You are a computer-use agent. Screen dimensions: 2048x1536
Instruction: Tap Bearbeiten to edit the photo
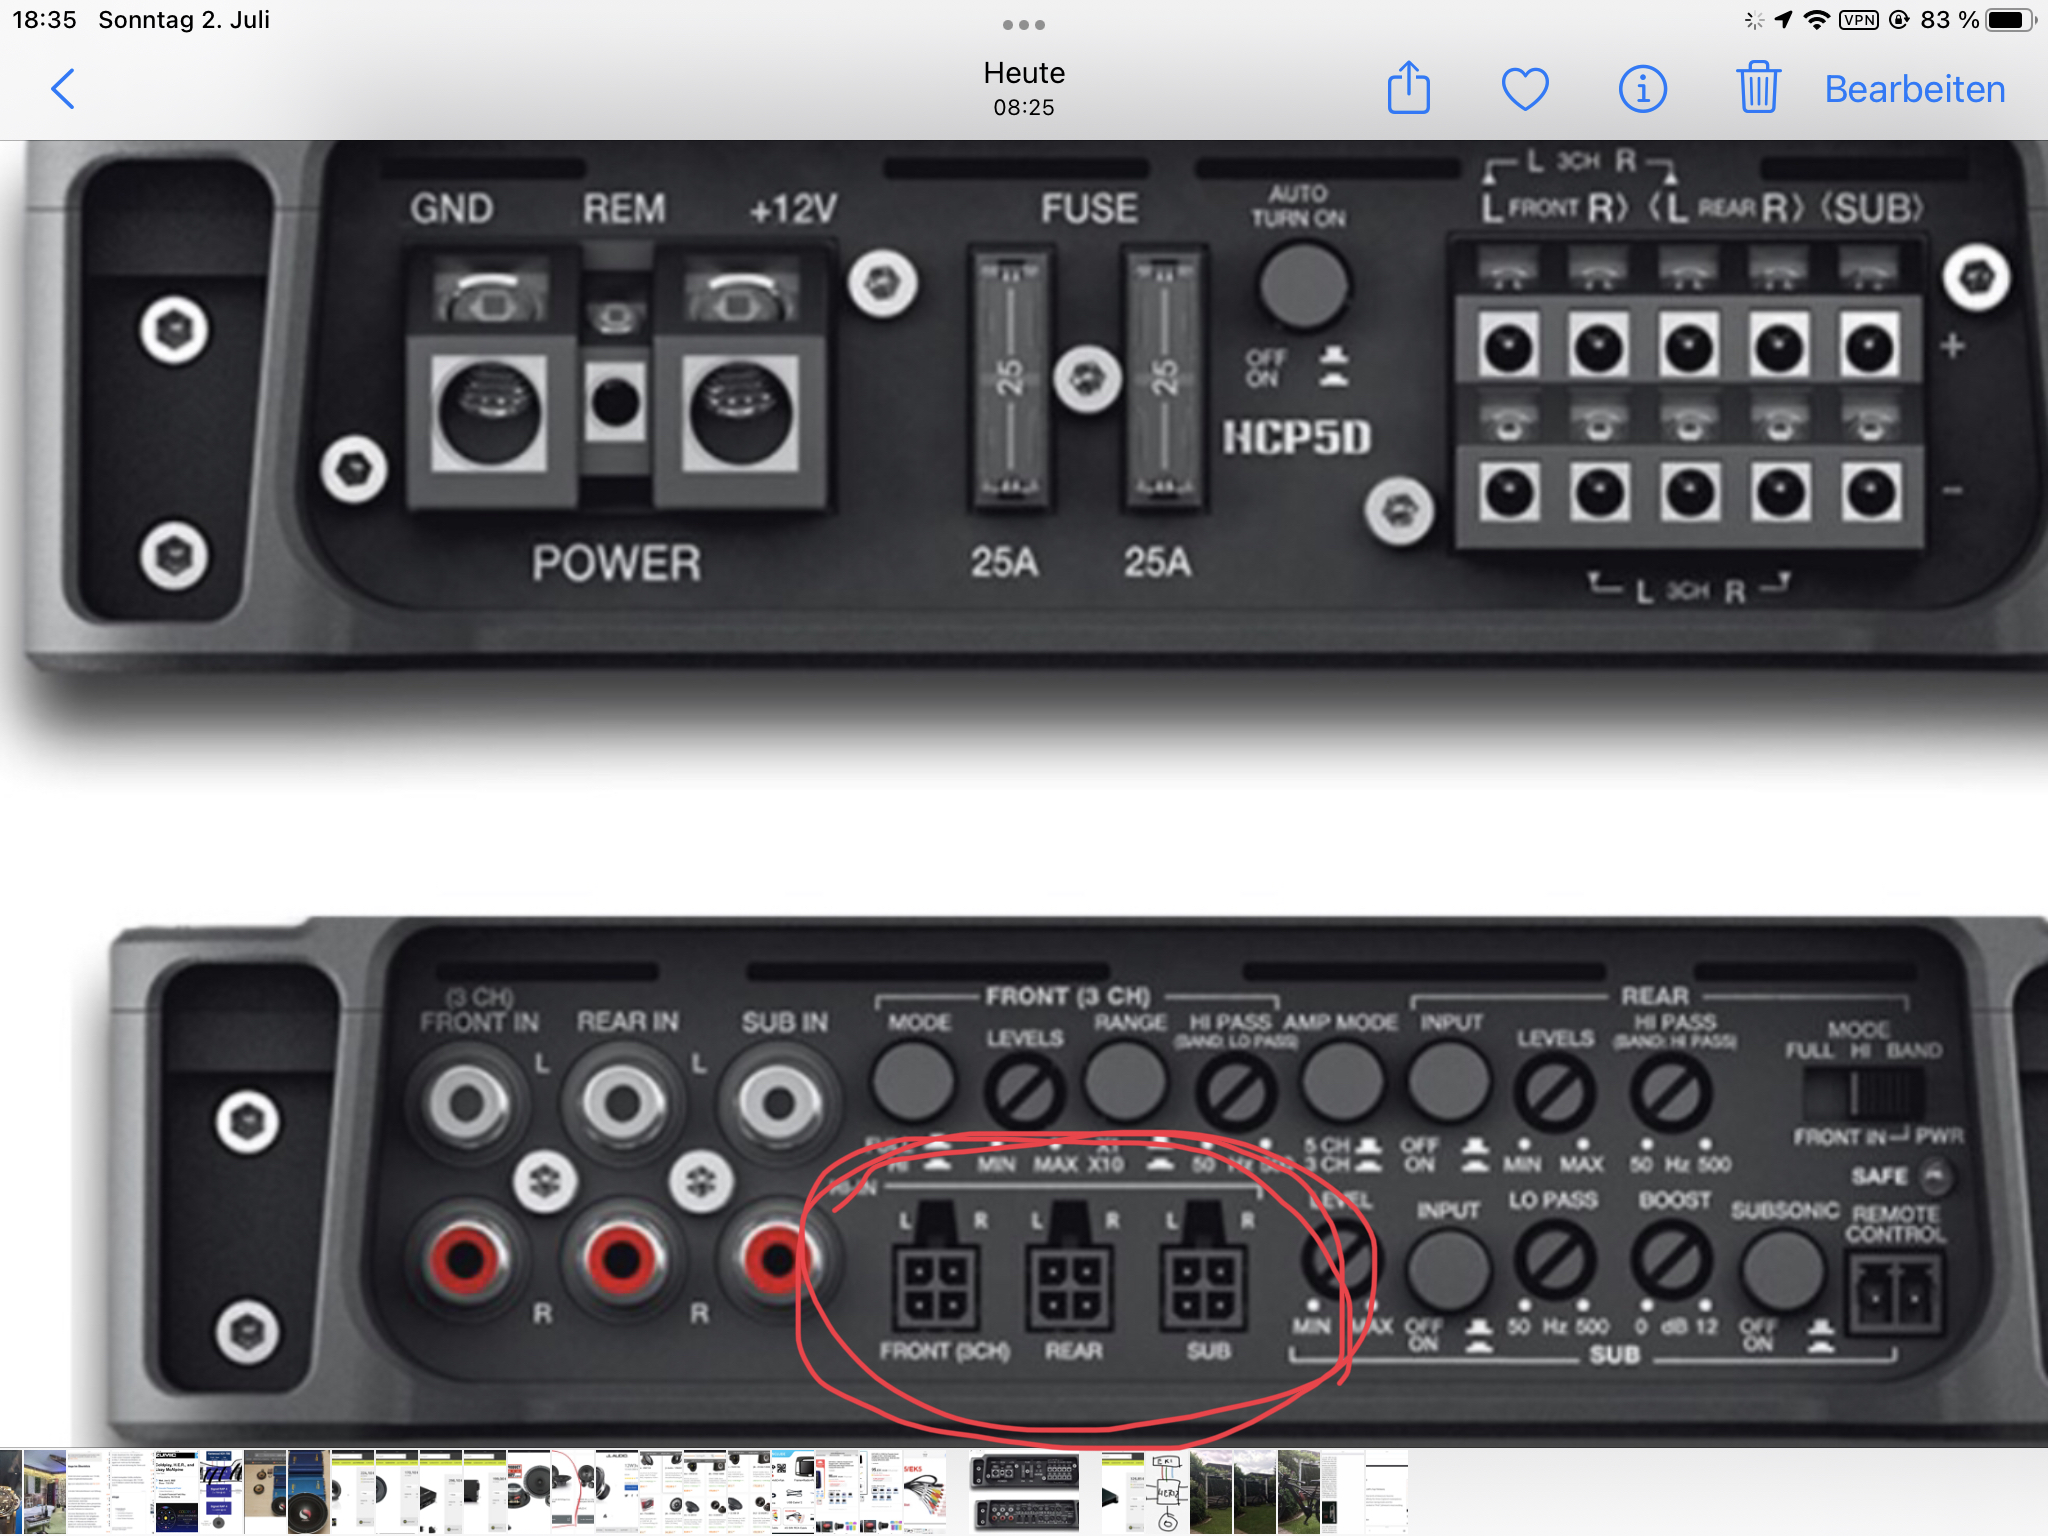(x=1915, y=89)
